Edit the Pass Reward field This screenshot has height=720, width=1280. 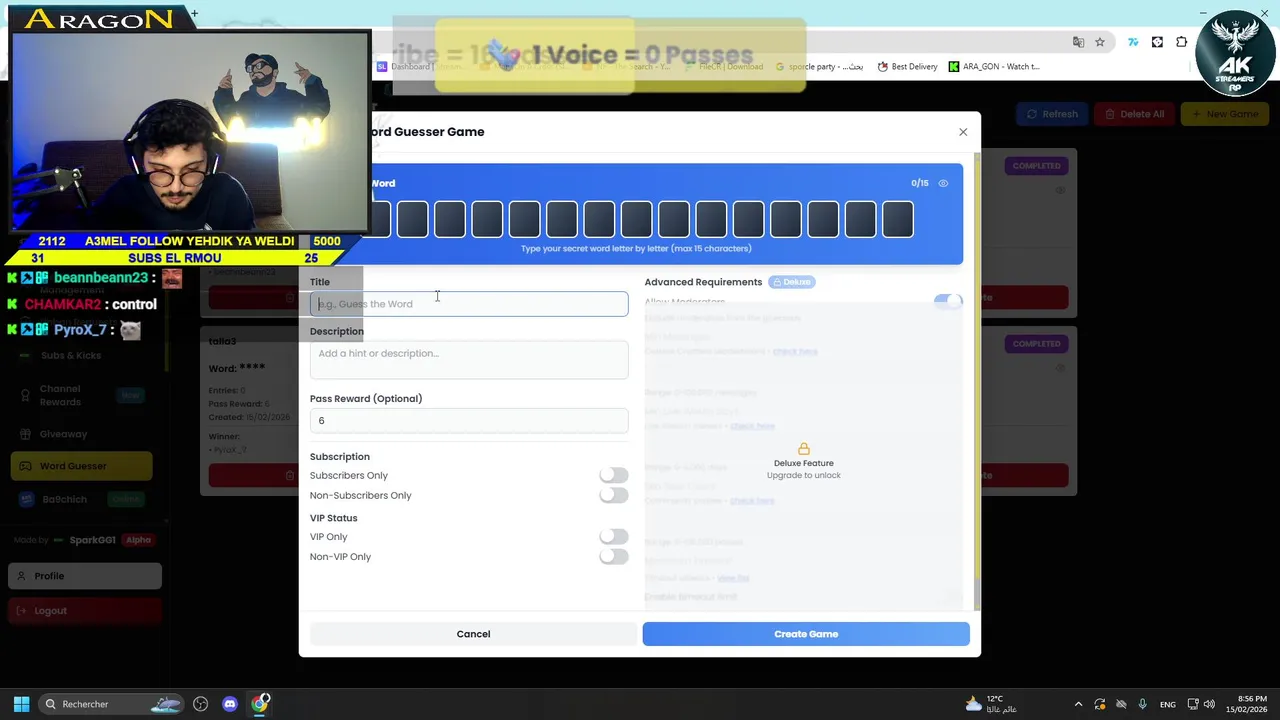pos(469,421)
